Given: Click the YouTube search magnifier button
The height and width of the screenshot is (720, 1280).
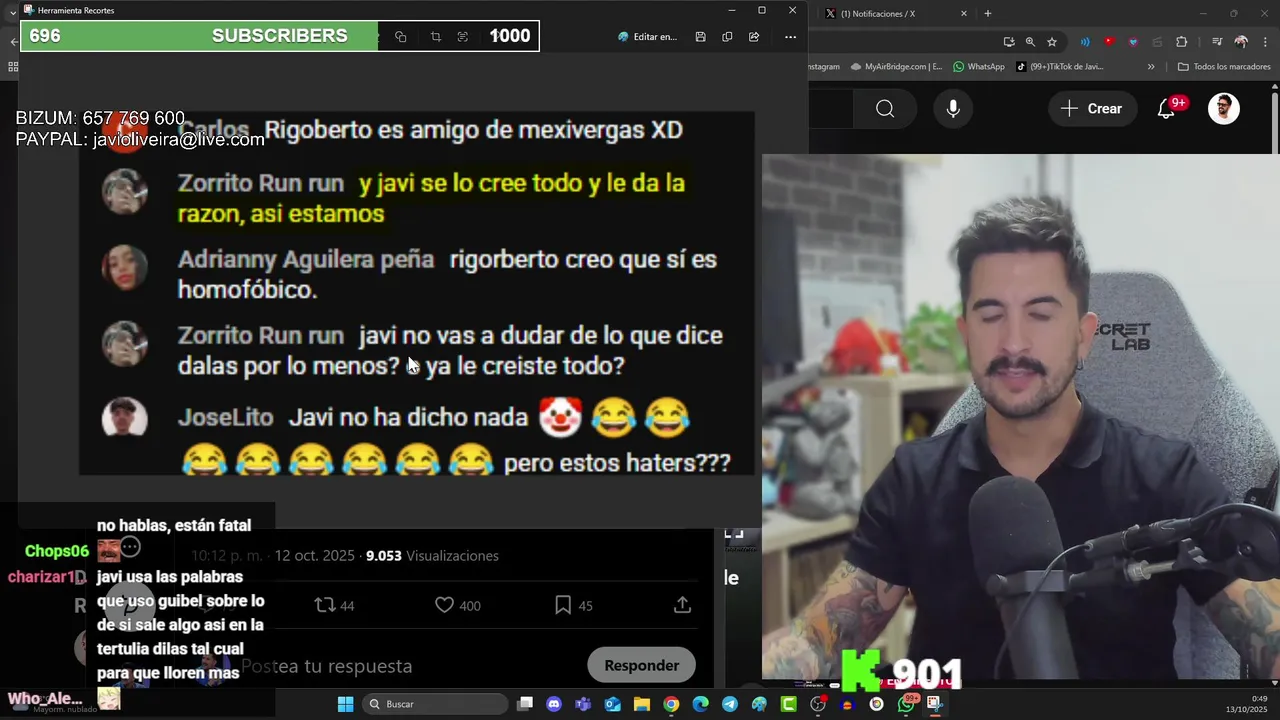Looking at the screenshot, I should point(885,108).
